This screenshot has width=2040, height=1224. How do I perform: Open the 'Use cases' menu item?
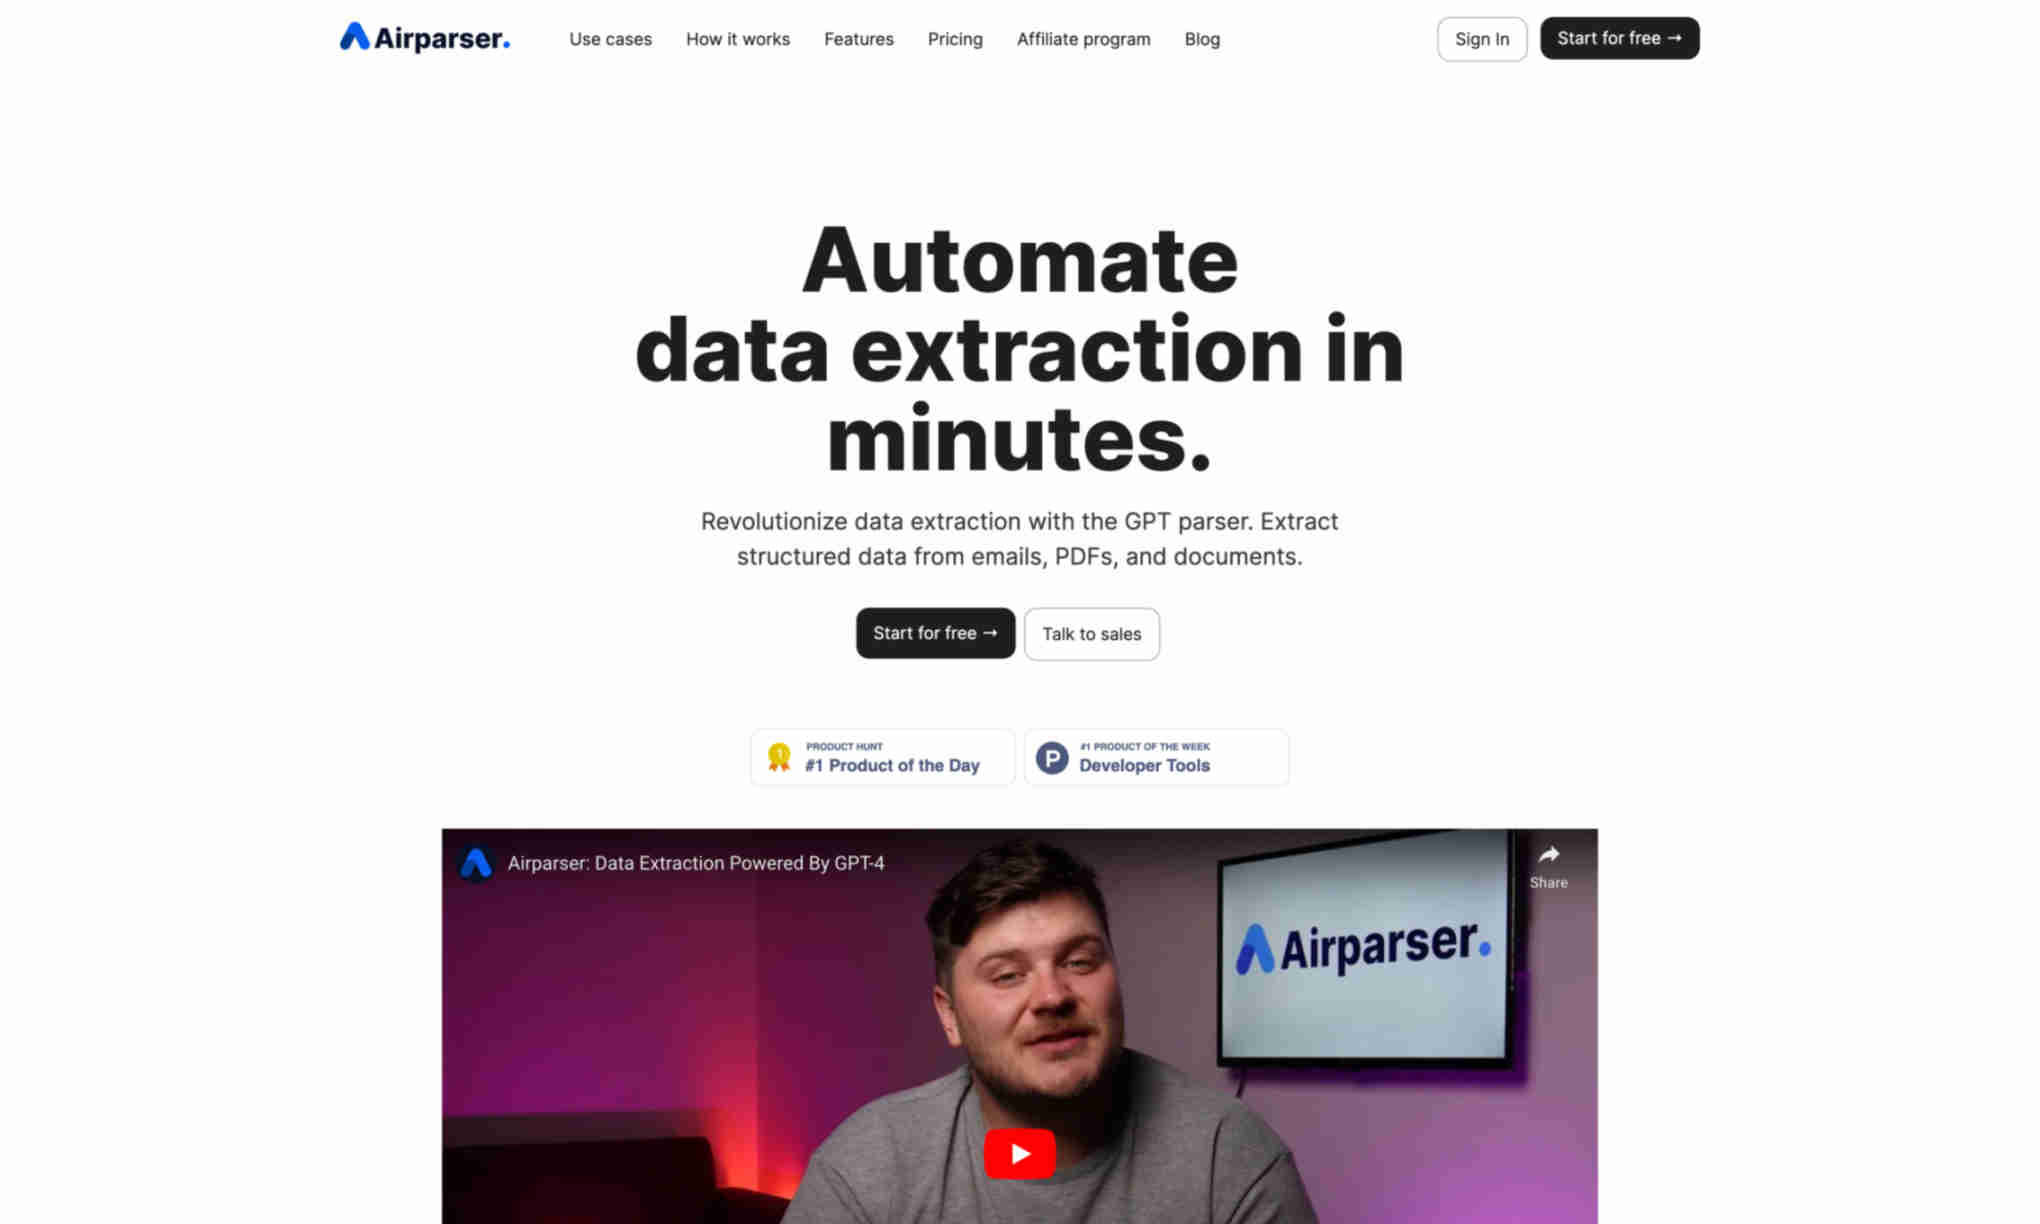pyautogui.click(x=609, y=38)
